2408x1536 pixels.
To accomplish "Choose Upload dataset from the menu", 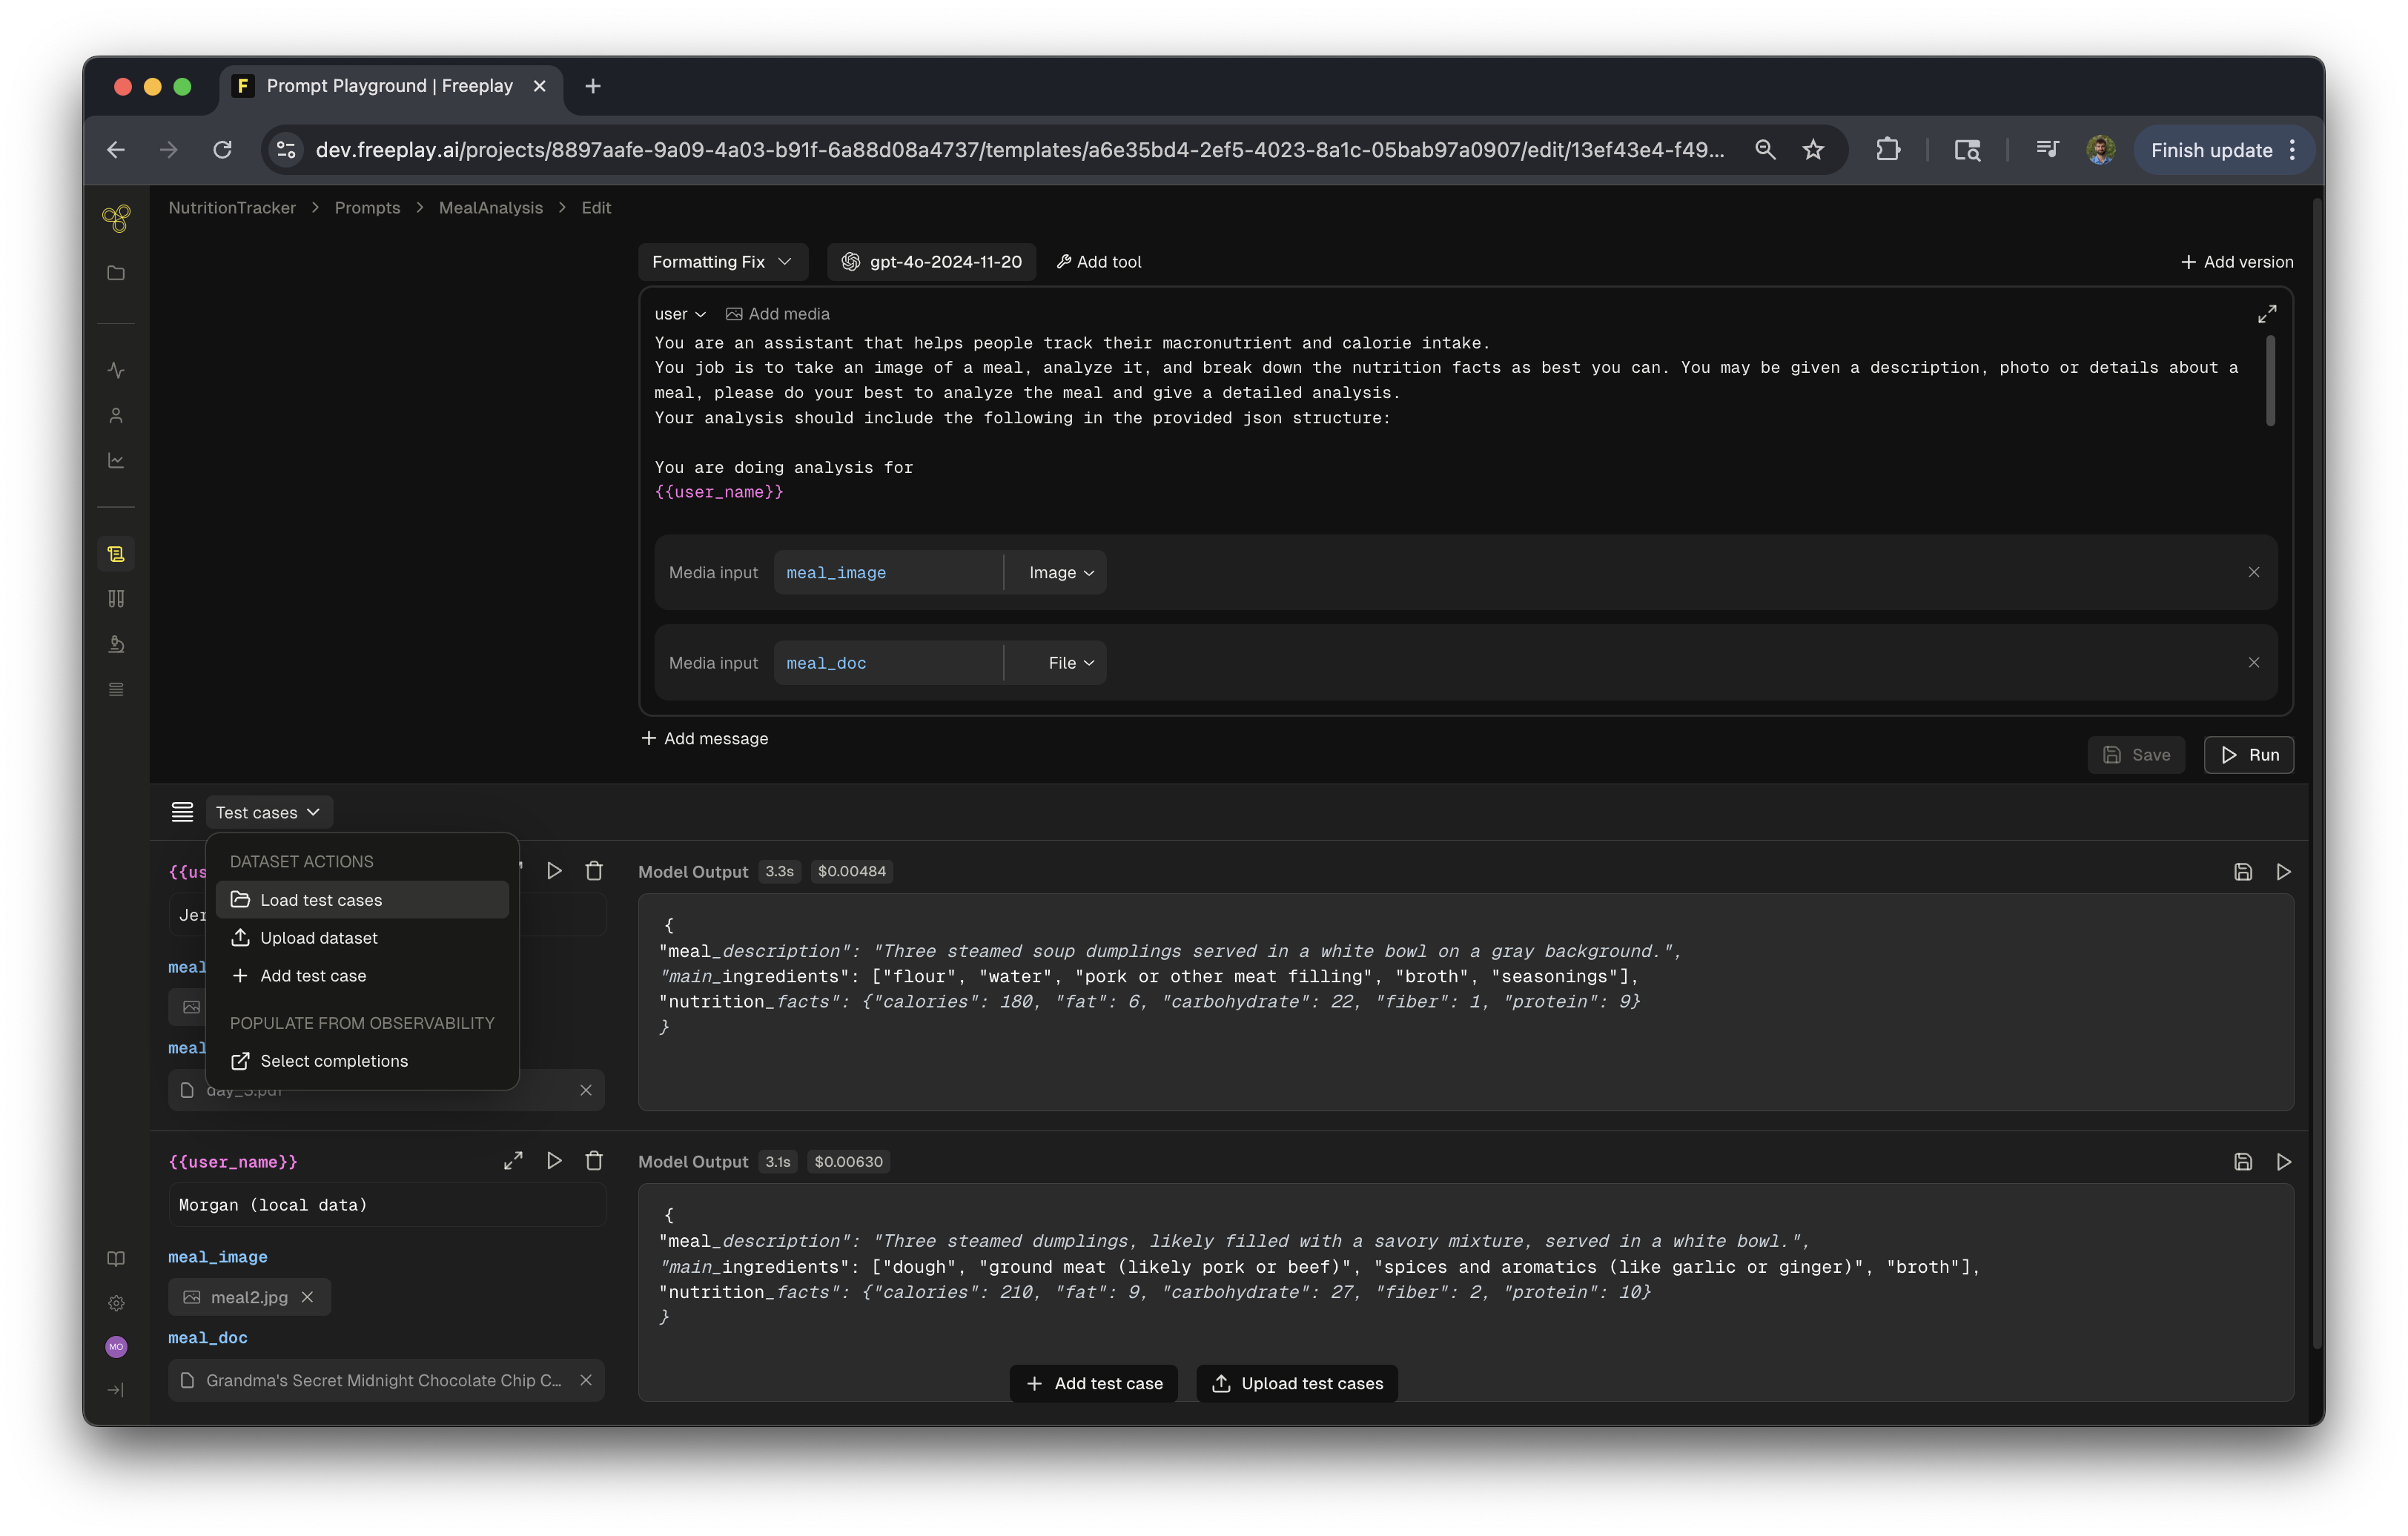I will [x=318, y=938].
